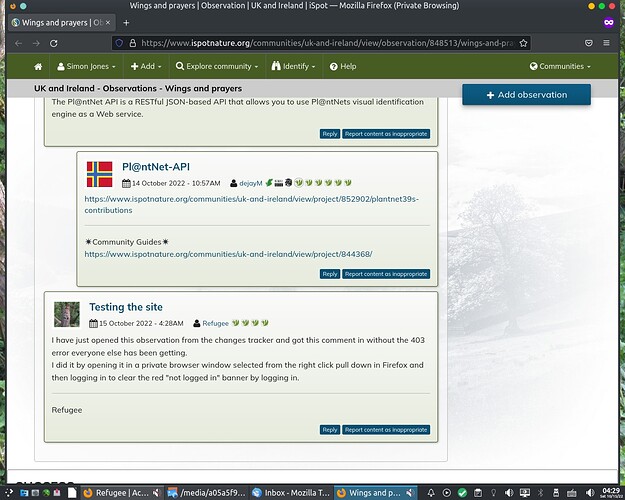This screenshot has width=625, height=500.
Task: Show site security padlock details
Action: coord(133,43)
